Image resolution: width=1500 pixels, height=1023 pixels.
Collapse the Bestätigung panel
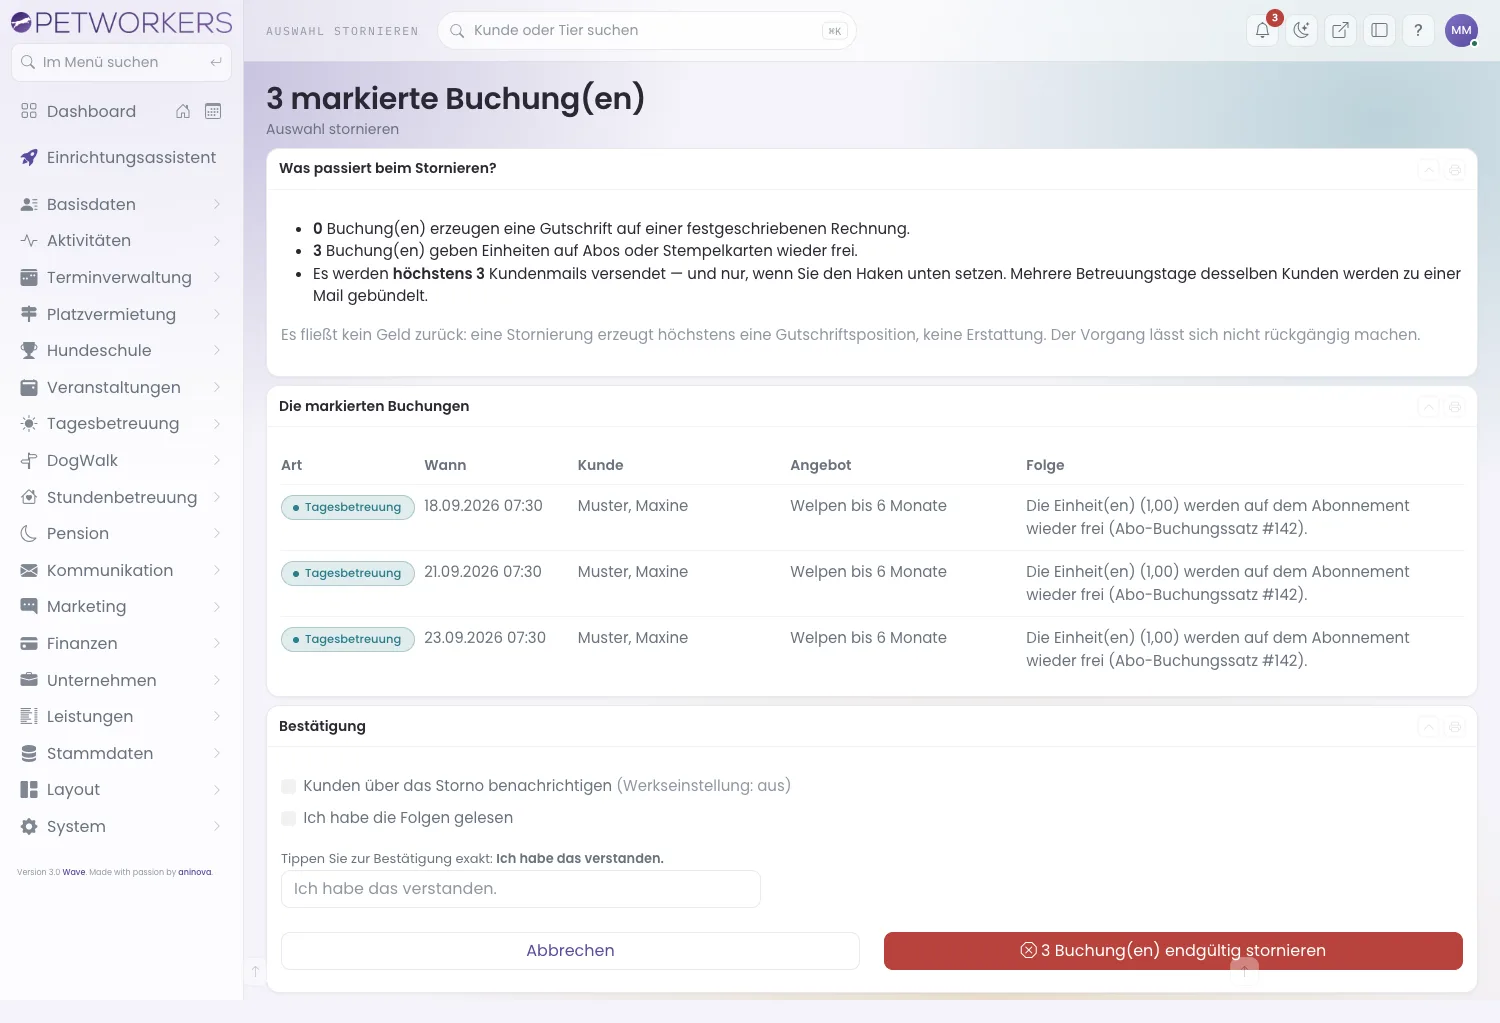1429,727
